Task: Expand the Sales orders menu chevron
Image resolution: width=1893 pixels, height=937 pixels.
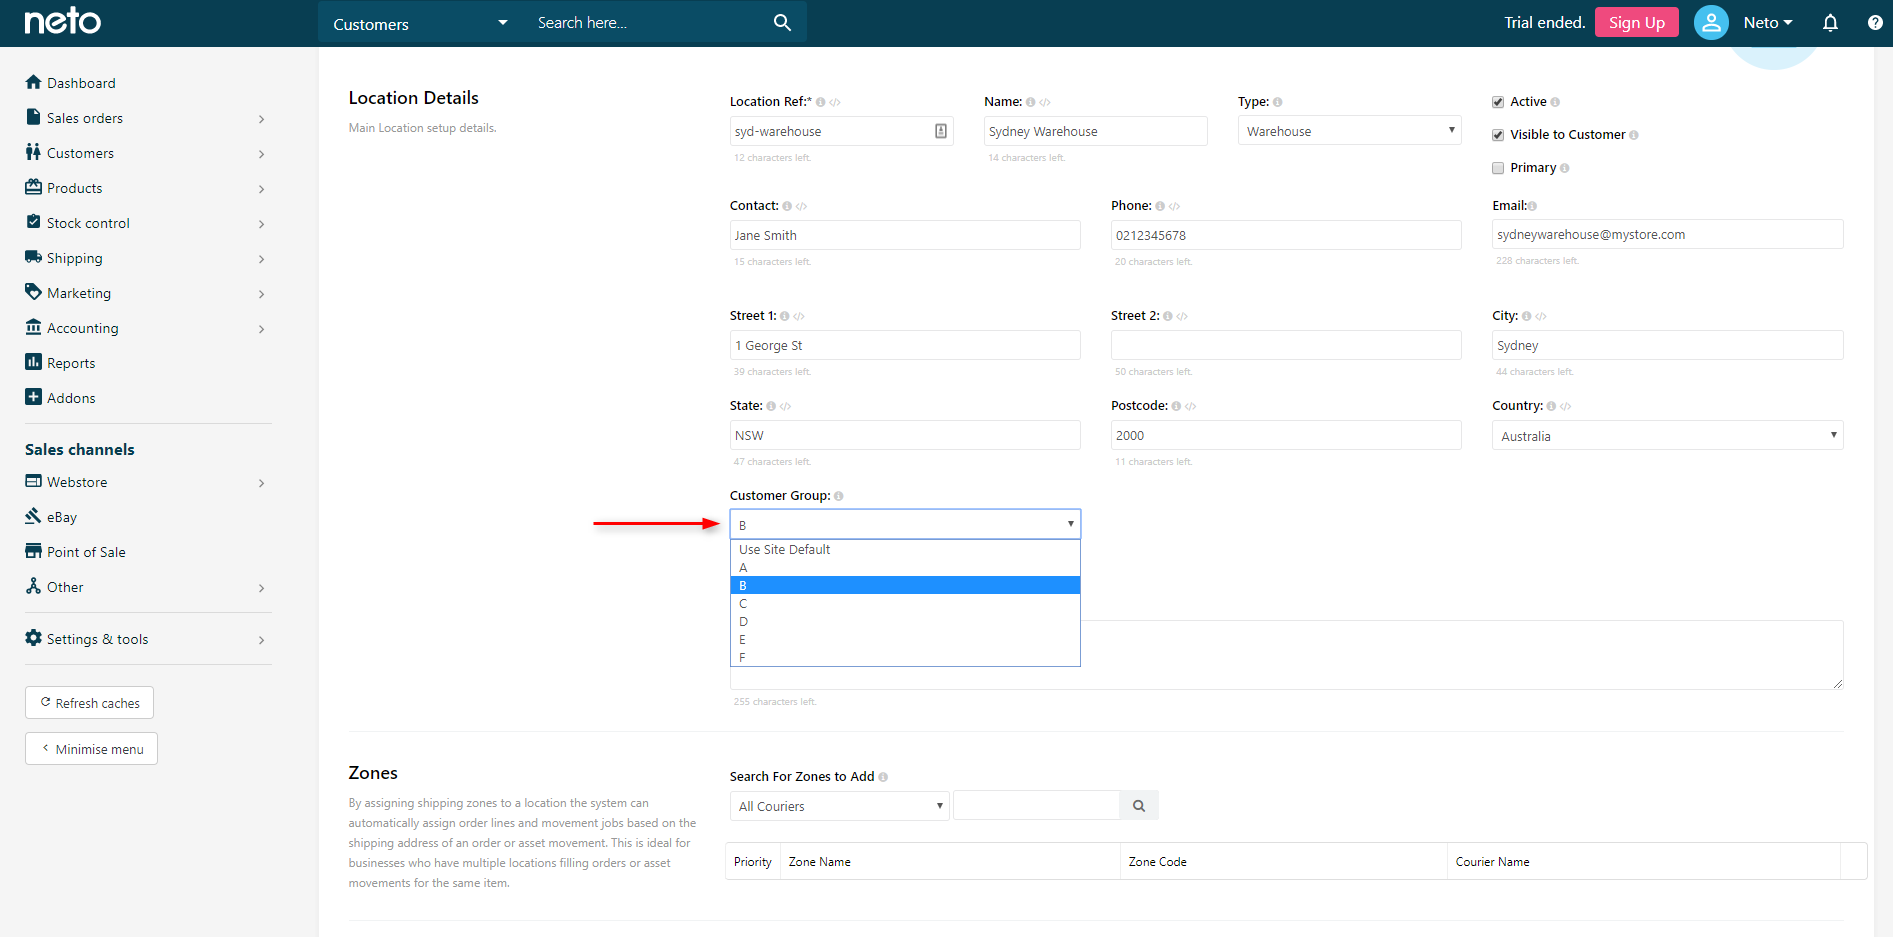Action: click(262, 119)
